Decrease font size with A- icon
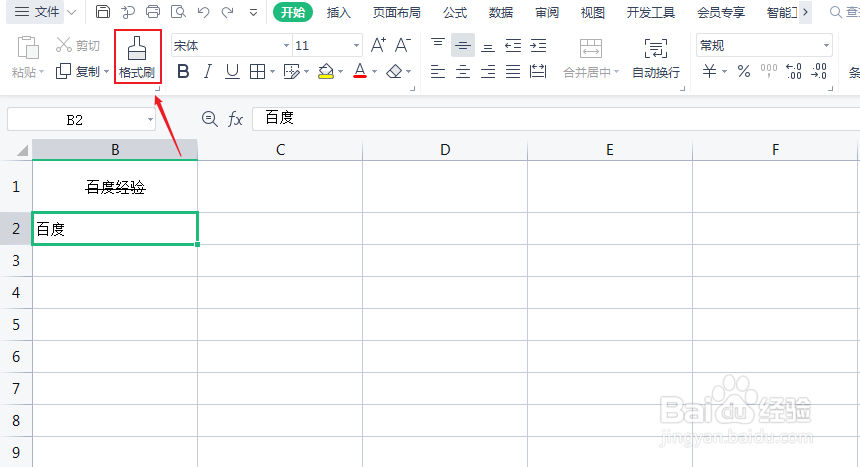 [403, 45]
